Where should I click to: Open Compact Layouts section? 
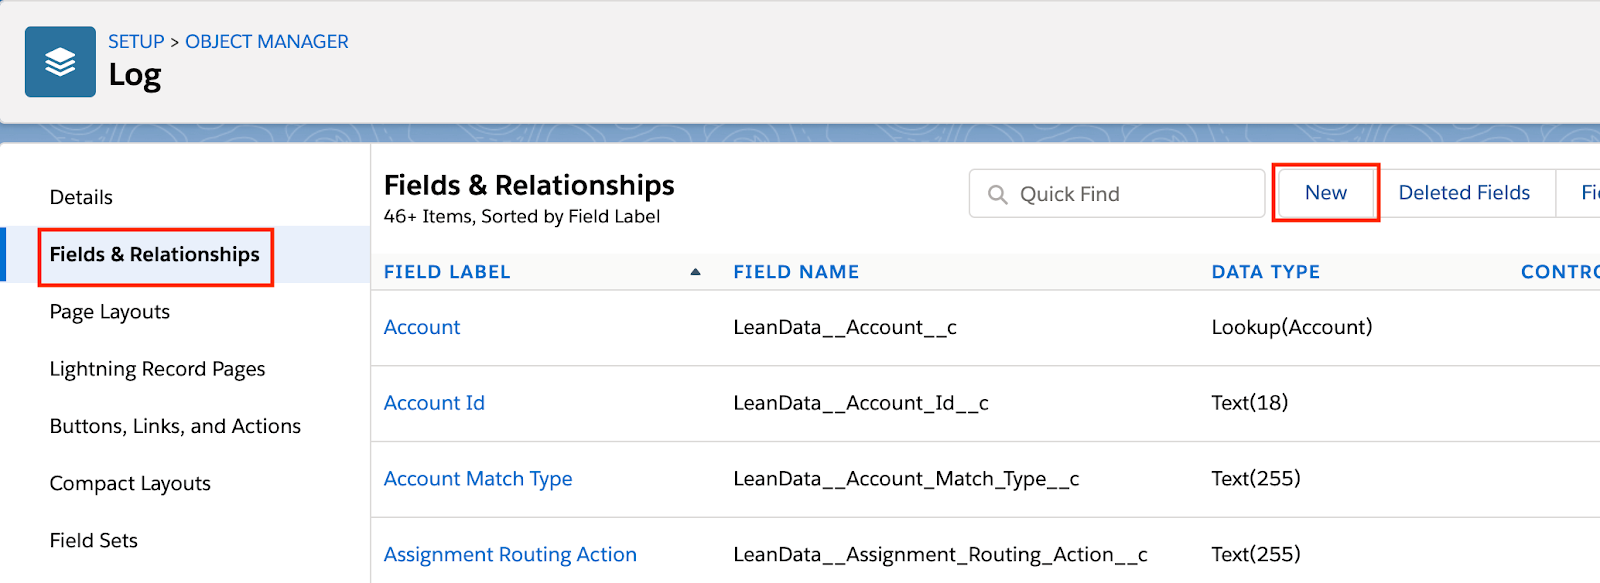(130, 483)
